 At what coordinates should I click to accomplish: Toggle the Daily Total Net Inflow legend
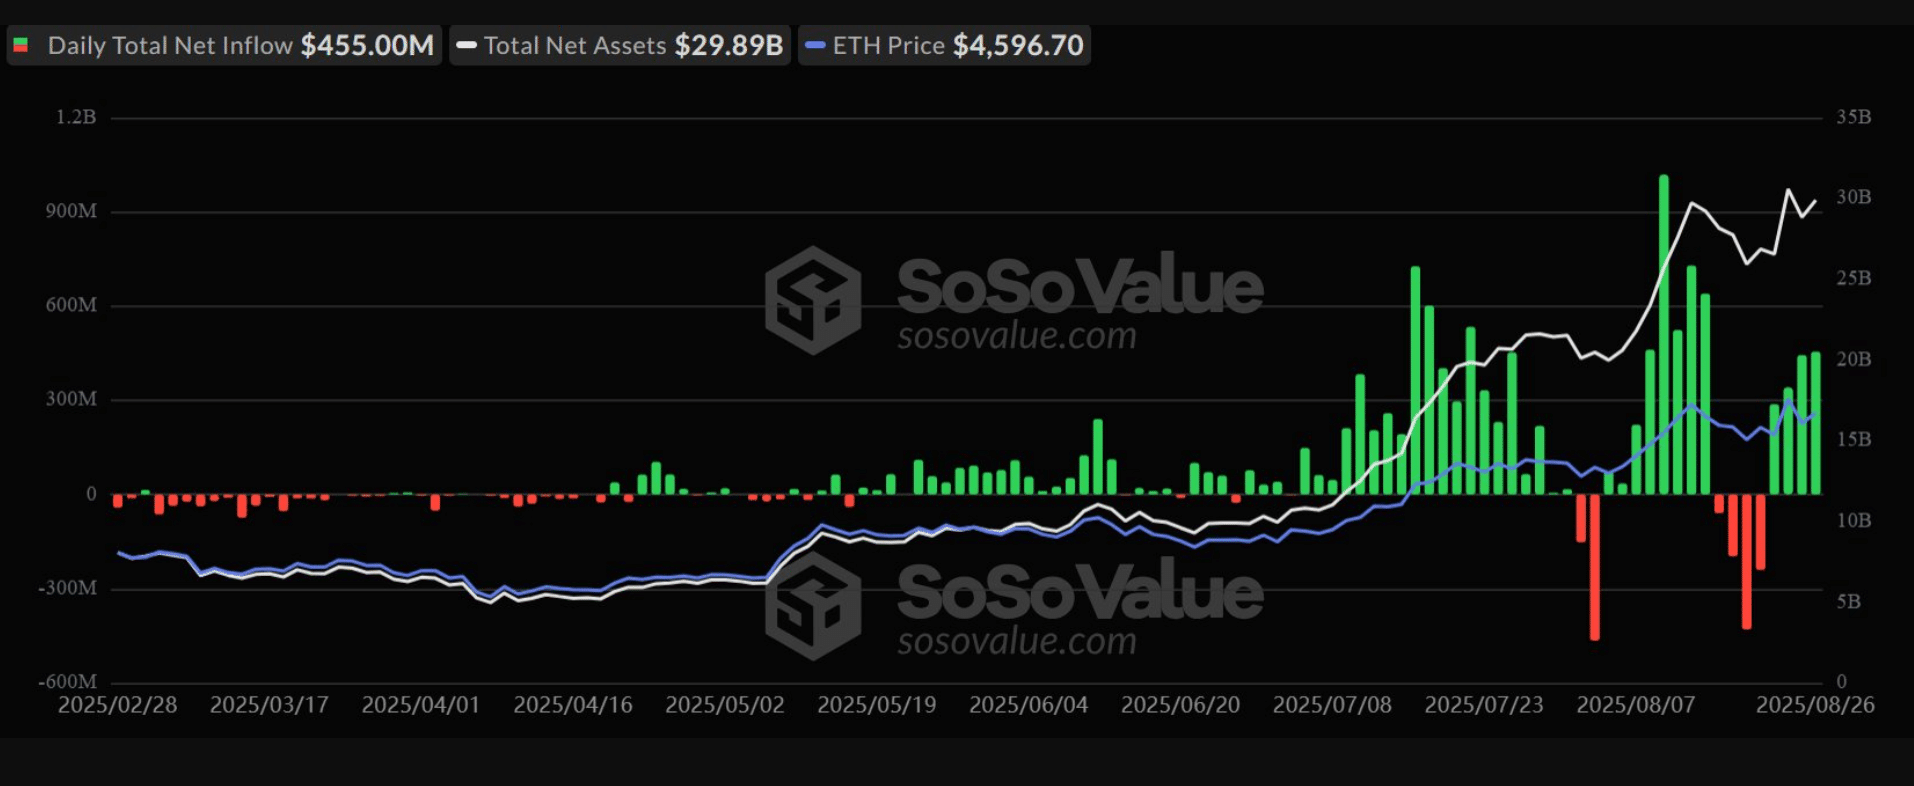click(224, 46)
